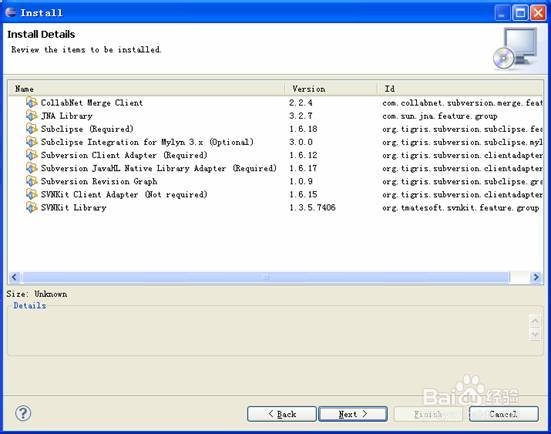The height and width of the screenshot is (434, 551).
Task: Click the left arrow of horizontal scrollbar
Action: pos(14,277)
